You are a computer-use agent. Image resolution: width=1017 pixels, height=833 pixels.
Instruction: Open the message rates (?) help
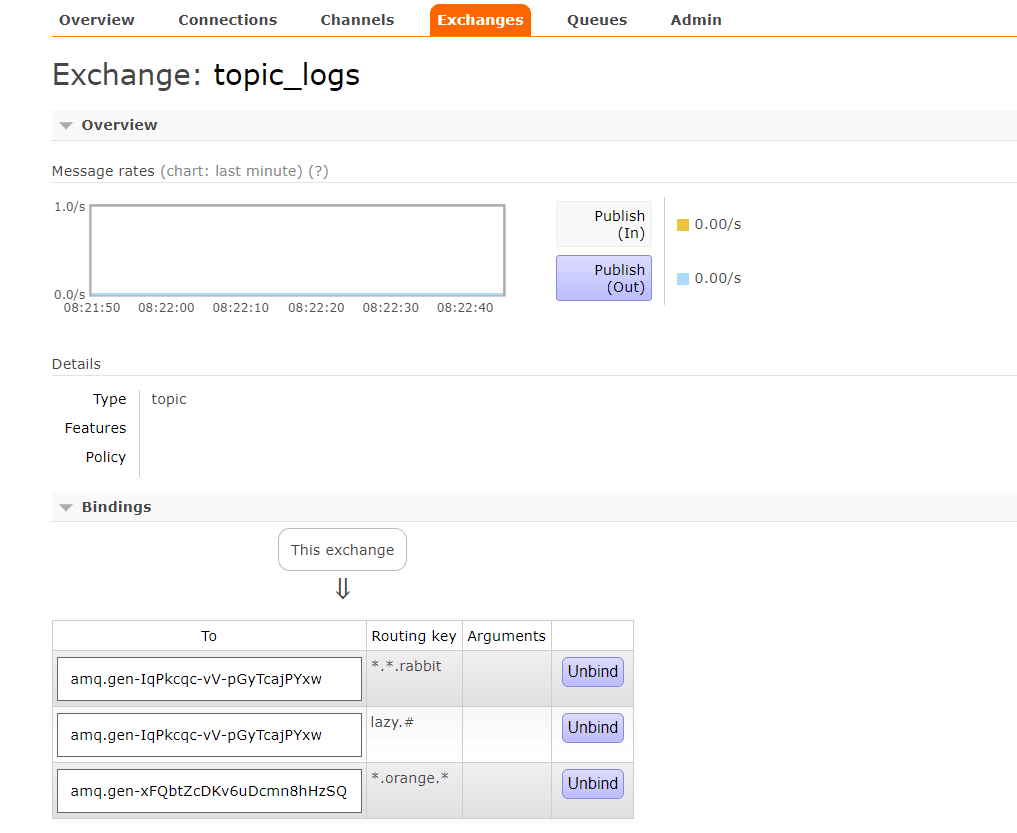pyautogui.click(x=318, y=171)
